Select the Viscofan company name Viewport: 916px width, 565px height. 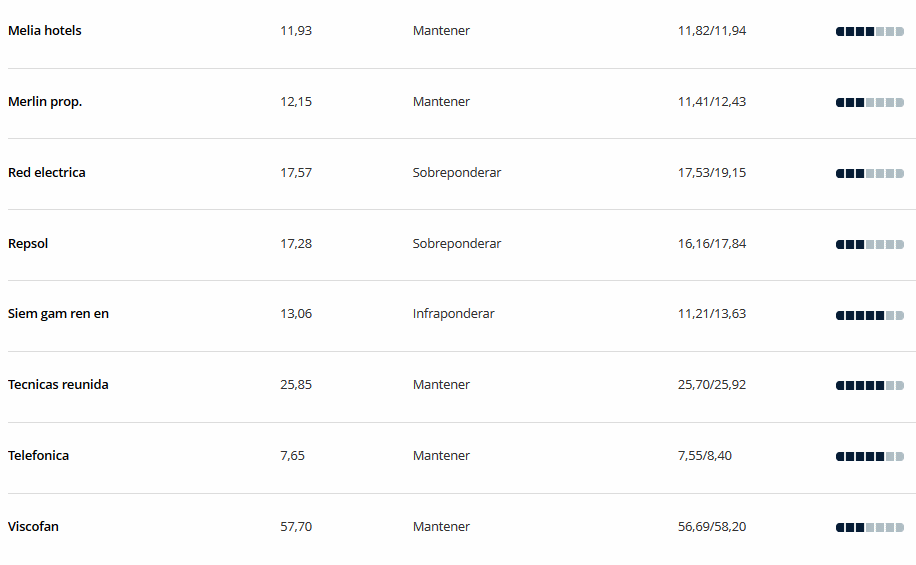click(x=33, y=526)
